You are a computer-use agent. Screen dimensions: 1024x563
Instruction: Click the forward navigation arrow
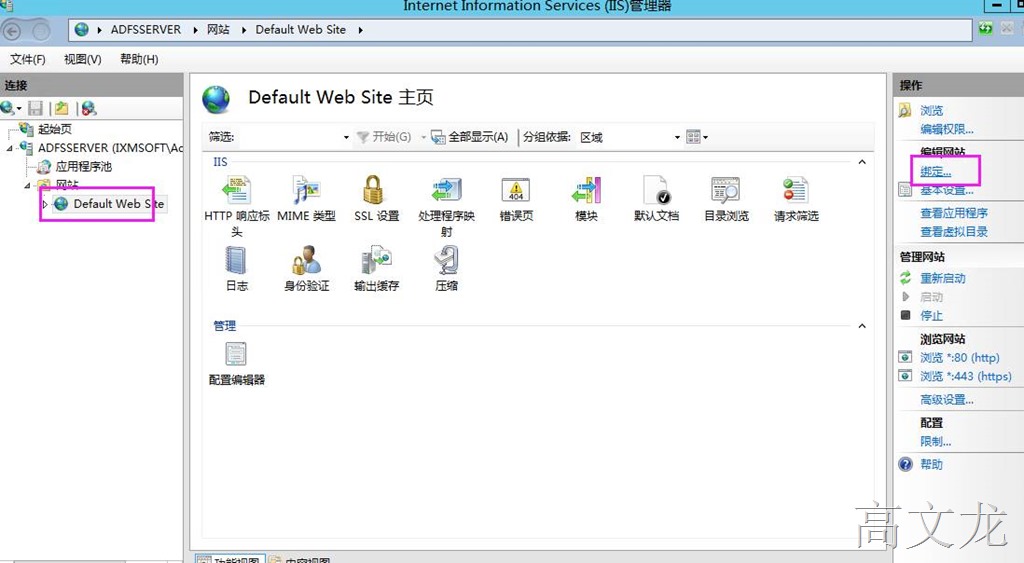pyautogui.click(x=41, y=31)
